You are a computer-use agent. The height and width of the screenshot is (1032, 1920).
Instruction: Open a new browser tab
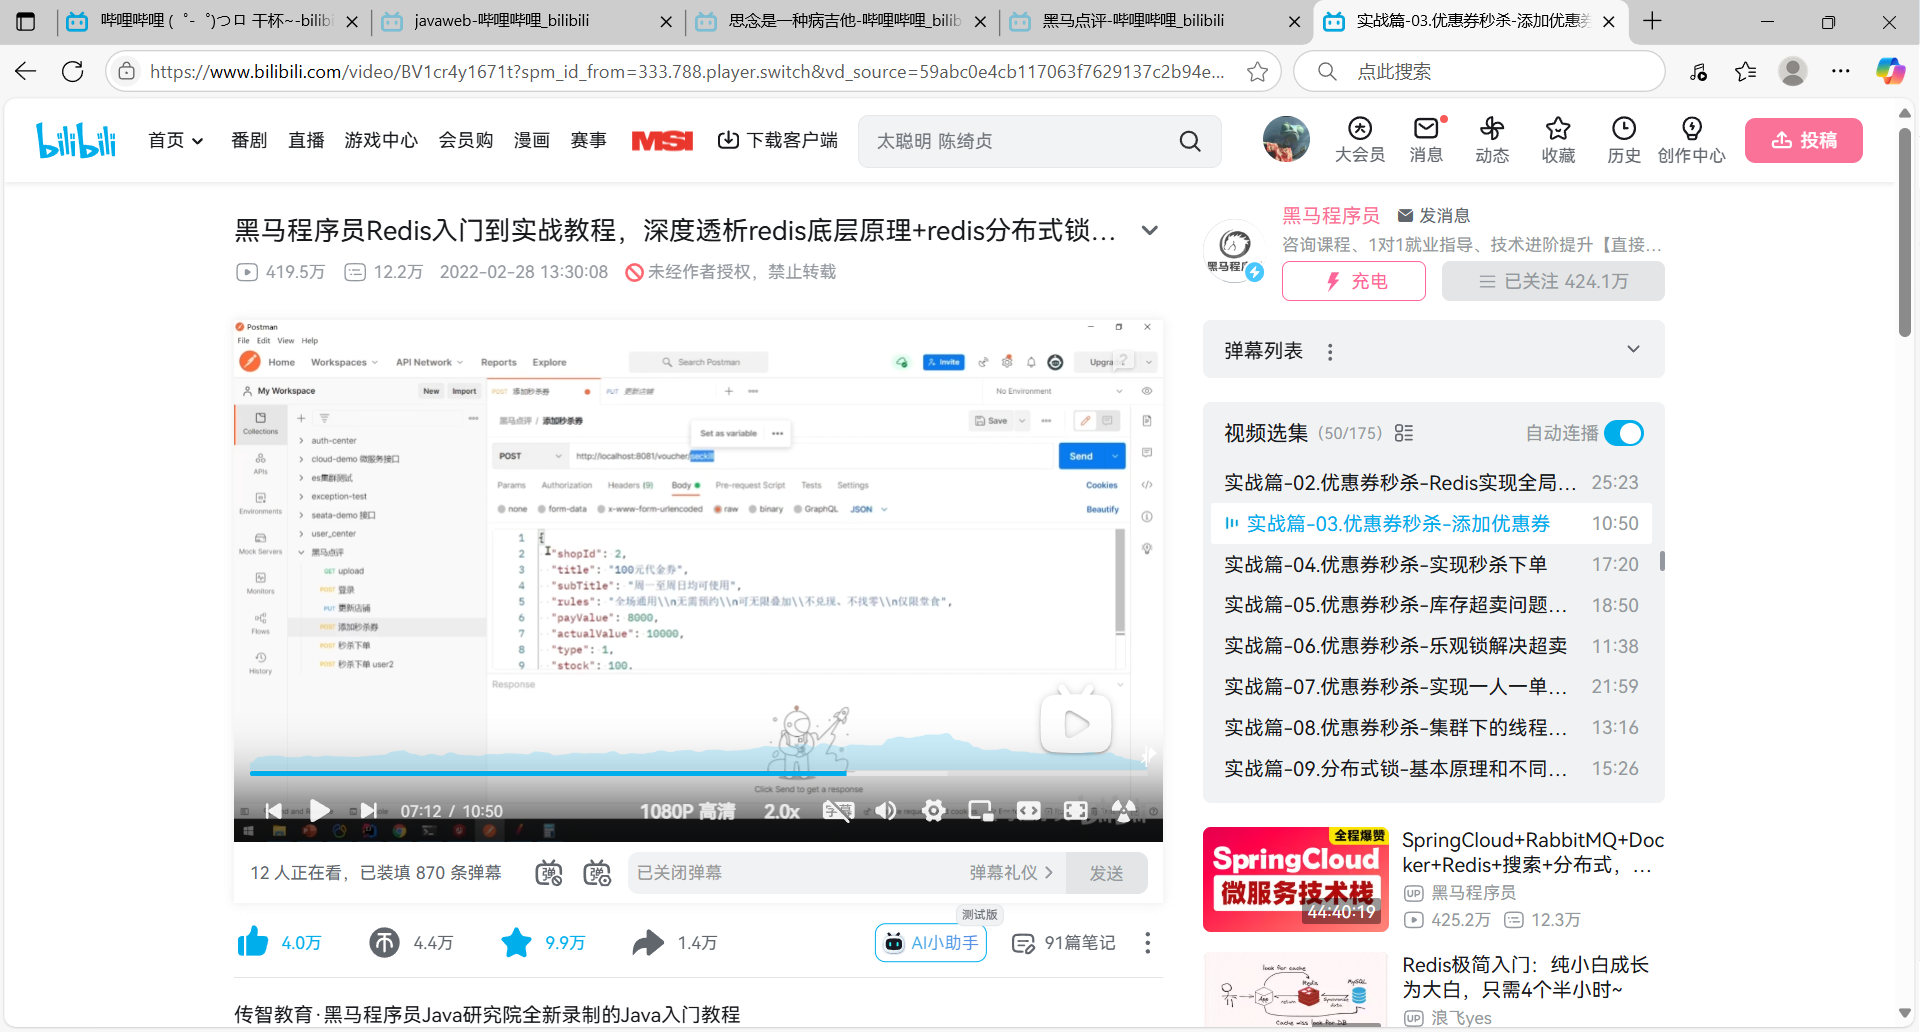pos(1652,21)
